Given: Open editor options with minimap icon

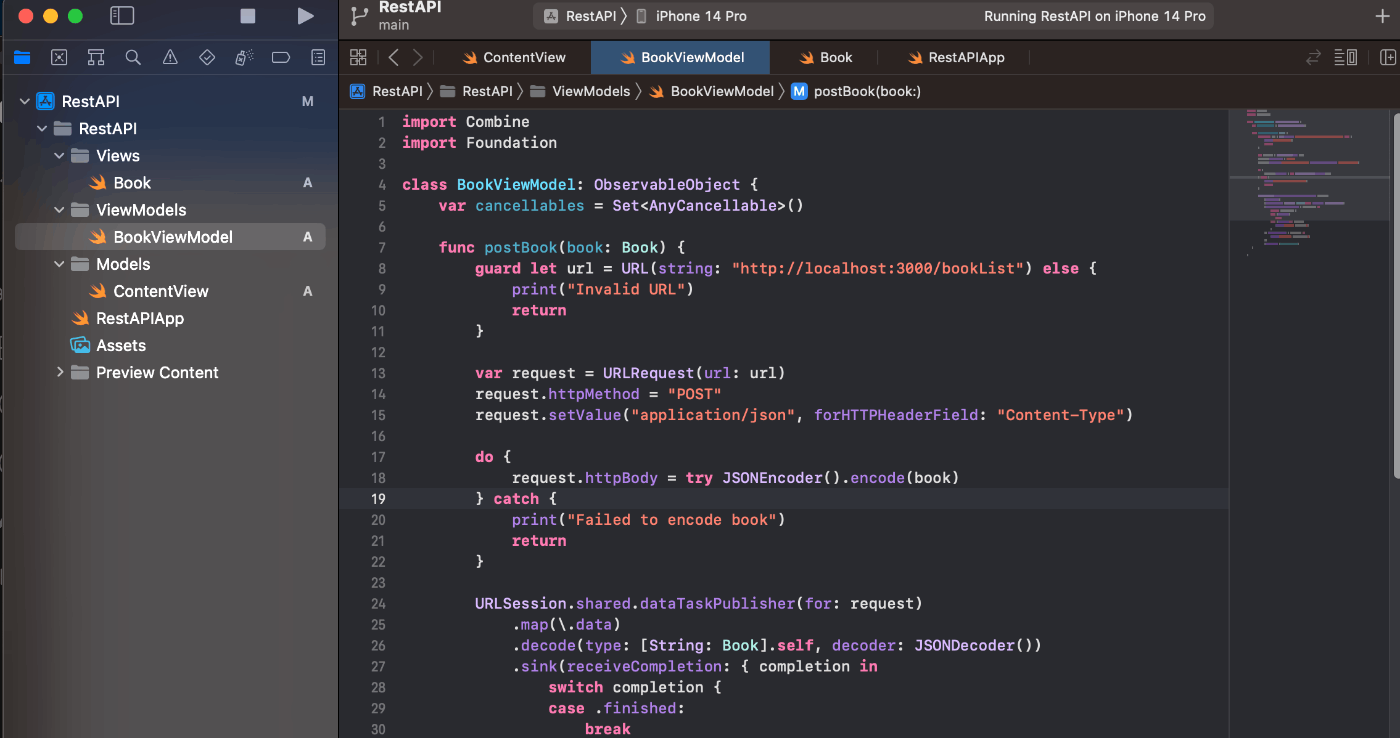Looking at the screenshot, I should (x=1346, y=57).
